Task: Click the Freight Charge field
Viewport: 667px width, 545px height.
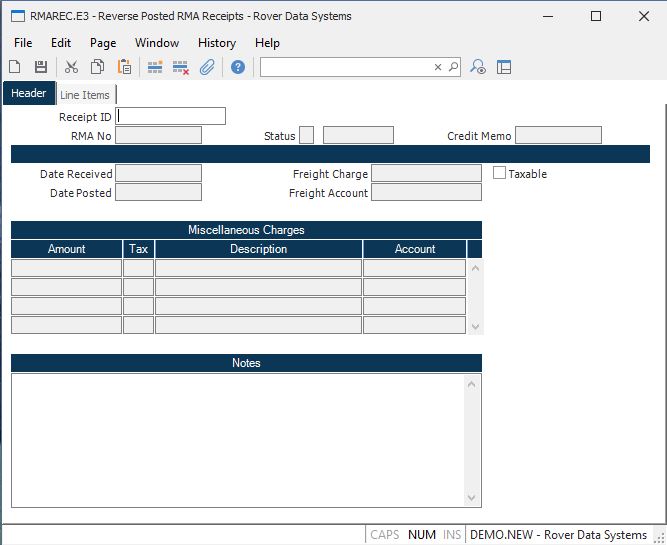Action: tap(426, 173)
